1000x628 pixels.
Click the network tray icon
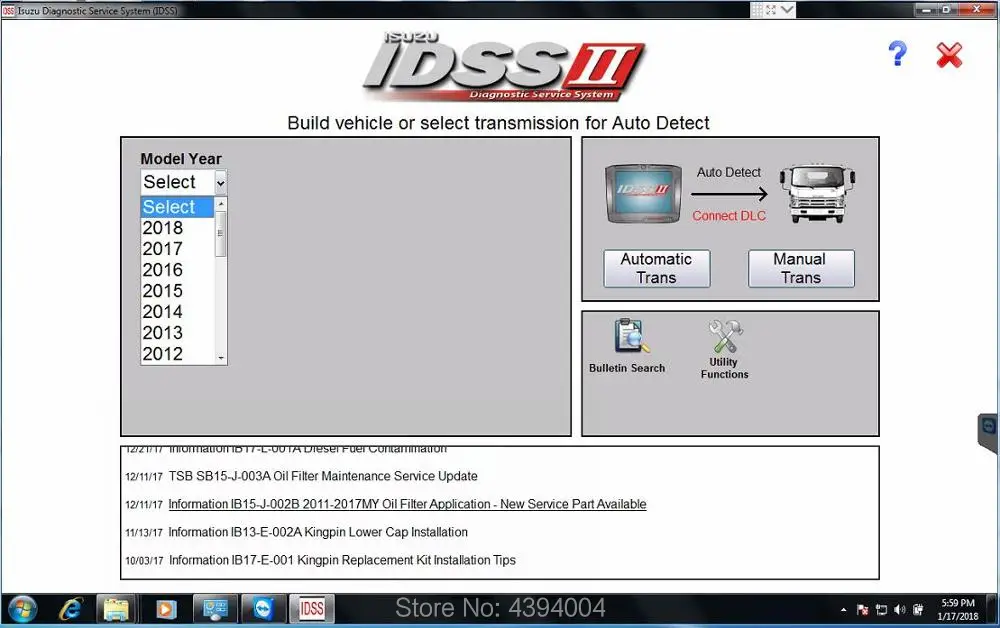[881, 610]
